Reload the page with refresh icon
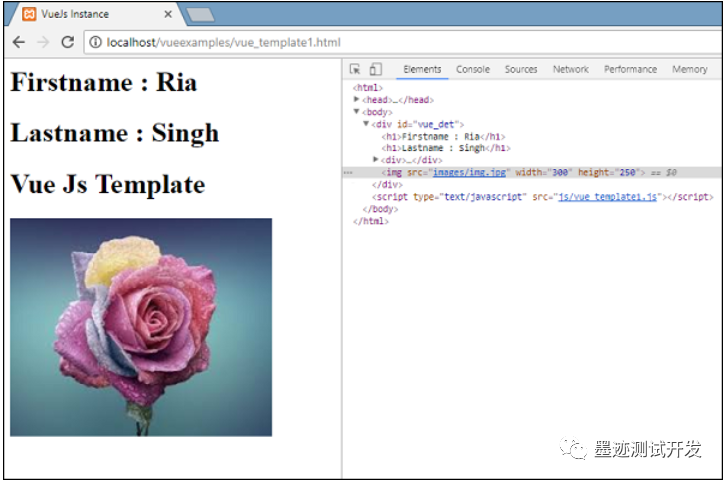Image resolution: width=725 pixels, height=481 pixels. click(68, 42)
